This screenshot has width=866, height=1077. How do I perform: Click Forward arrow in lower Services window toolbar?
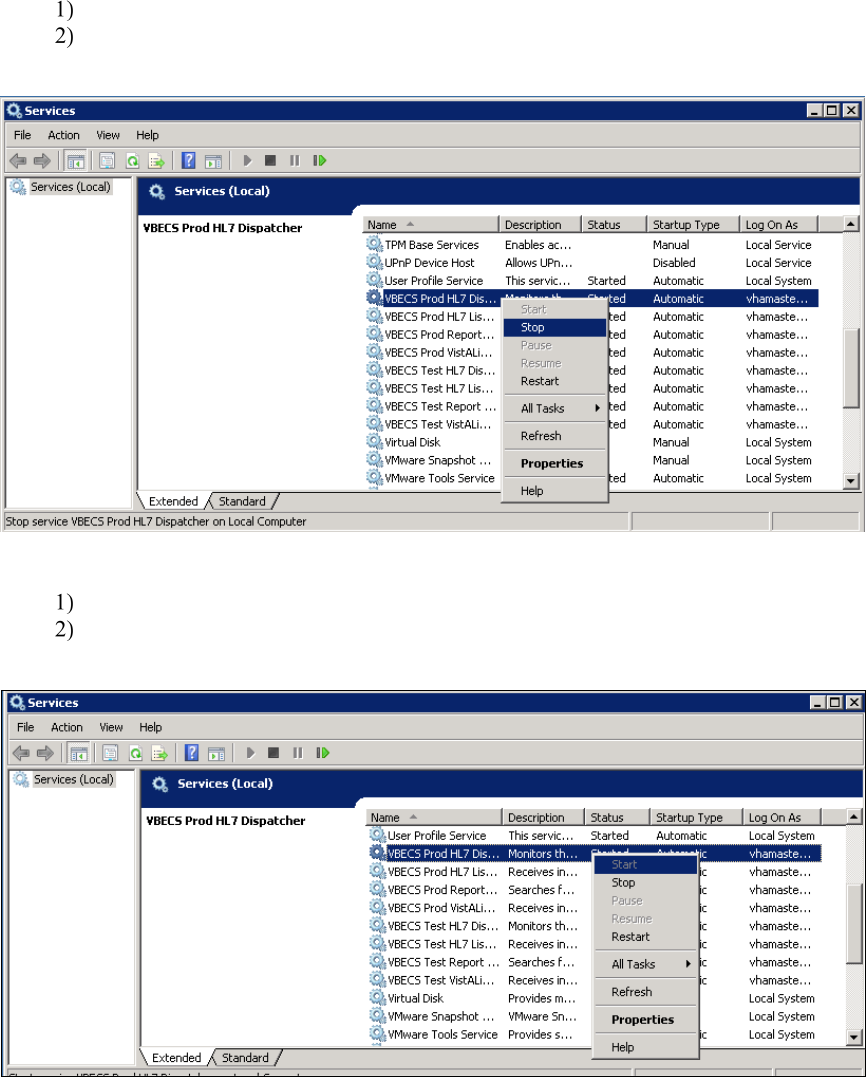click(45, 753)
